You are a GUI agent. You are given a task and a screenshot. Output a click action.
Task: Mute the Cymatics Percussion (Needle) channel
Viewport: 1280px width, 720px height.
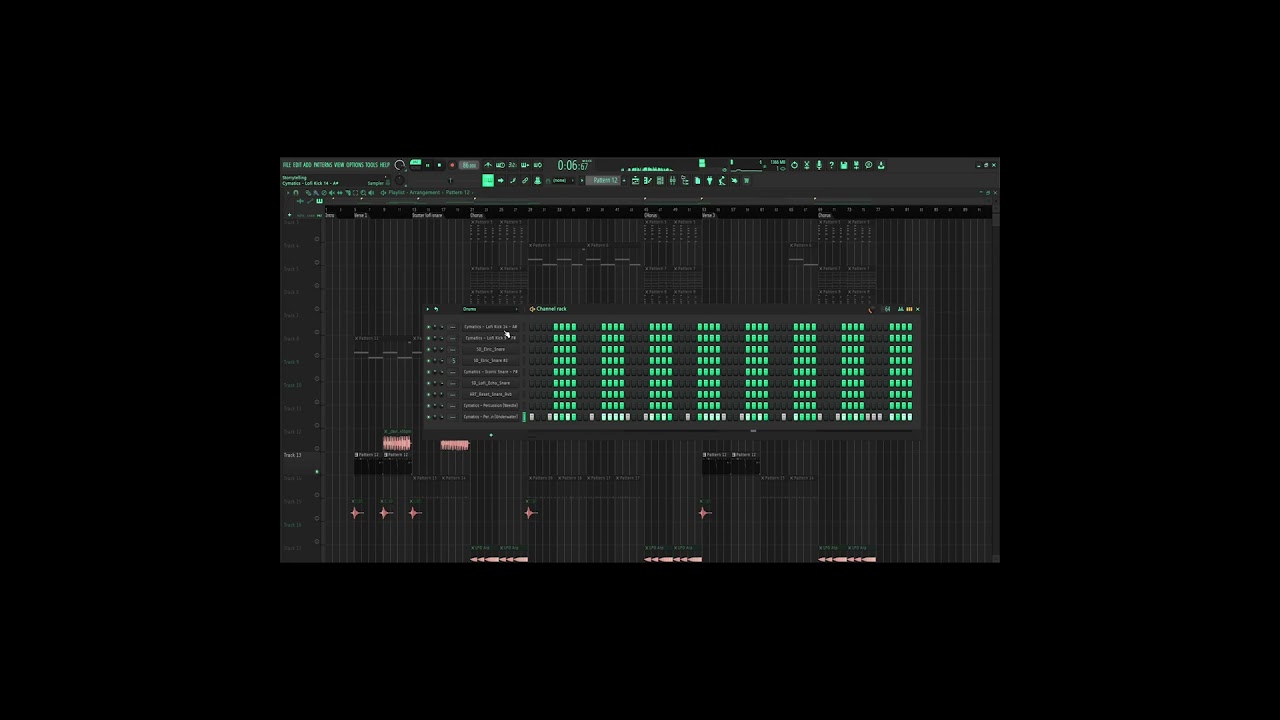tap(428, 406)
